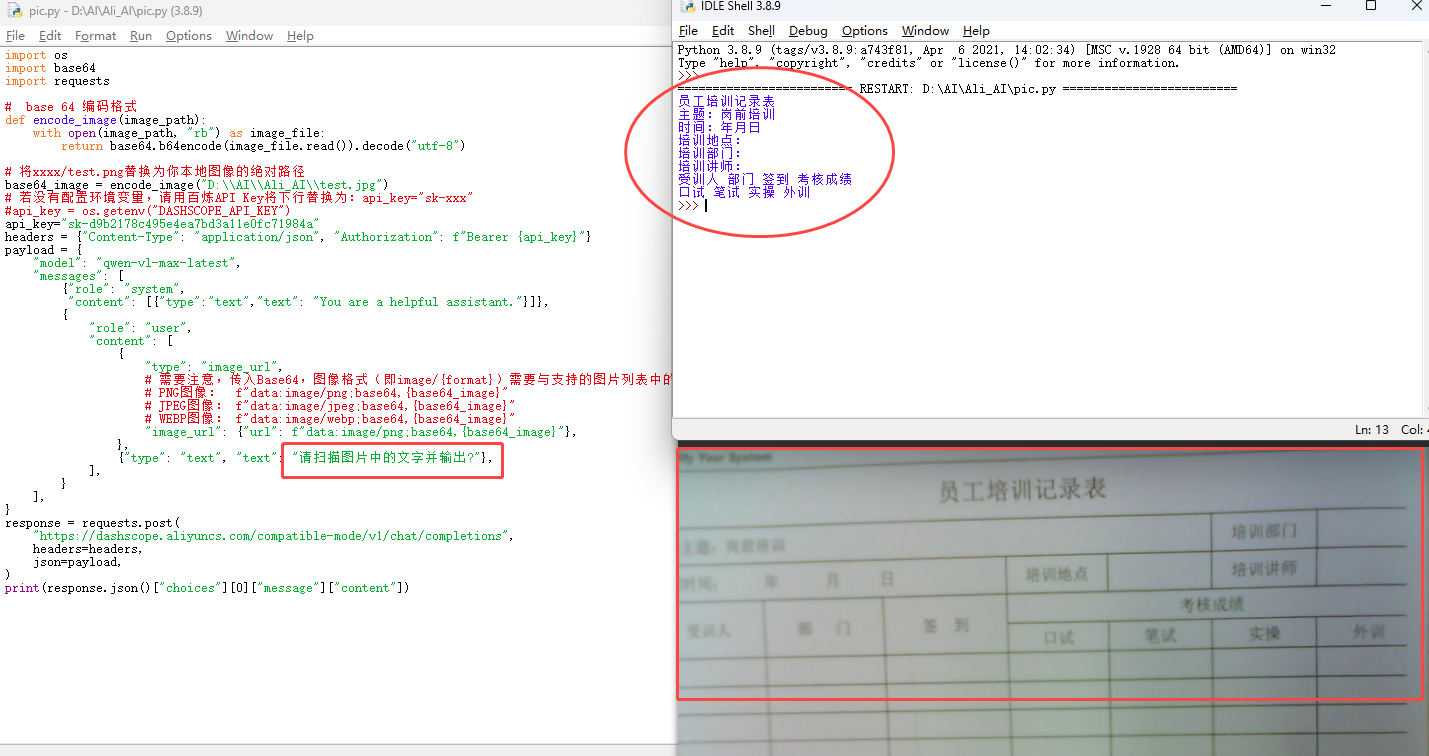Open Options menu in IDLE Shell window
The width and height of the screenshot is (1429, 756).
coord(865,31)
